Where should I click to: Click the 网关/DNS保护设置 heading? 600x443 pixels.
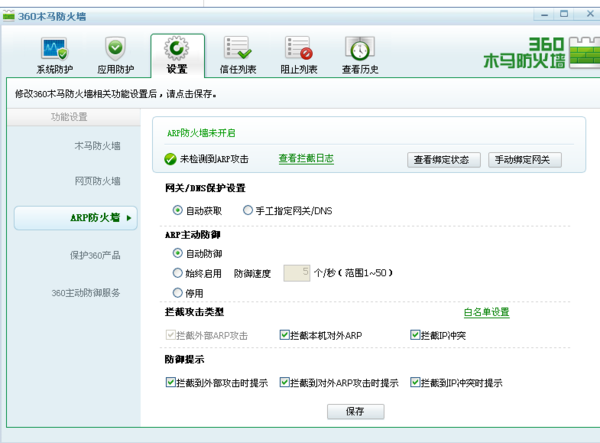[205, 188]
